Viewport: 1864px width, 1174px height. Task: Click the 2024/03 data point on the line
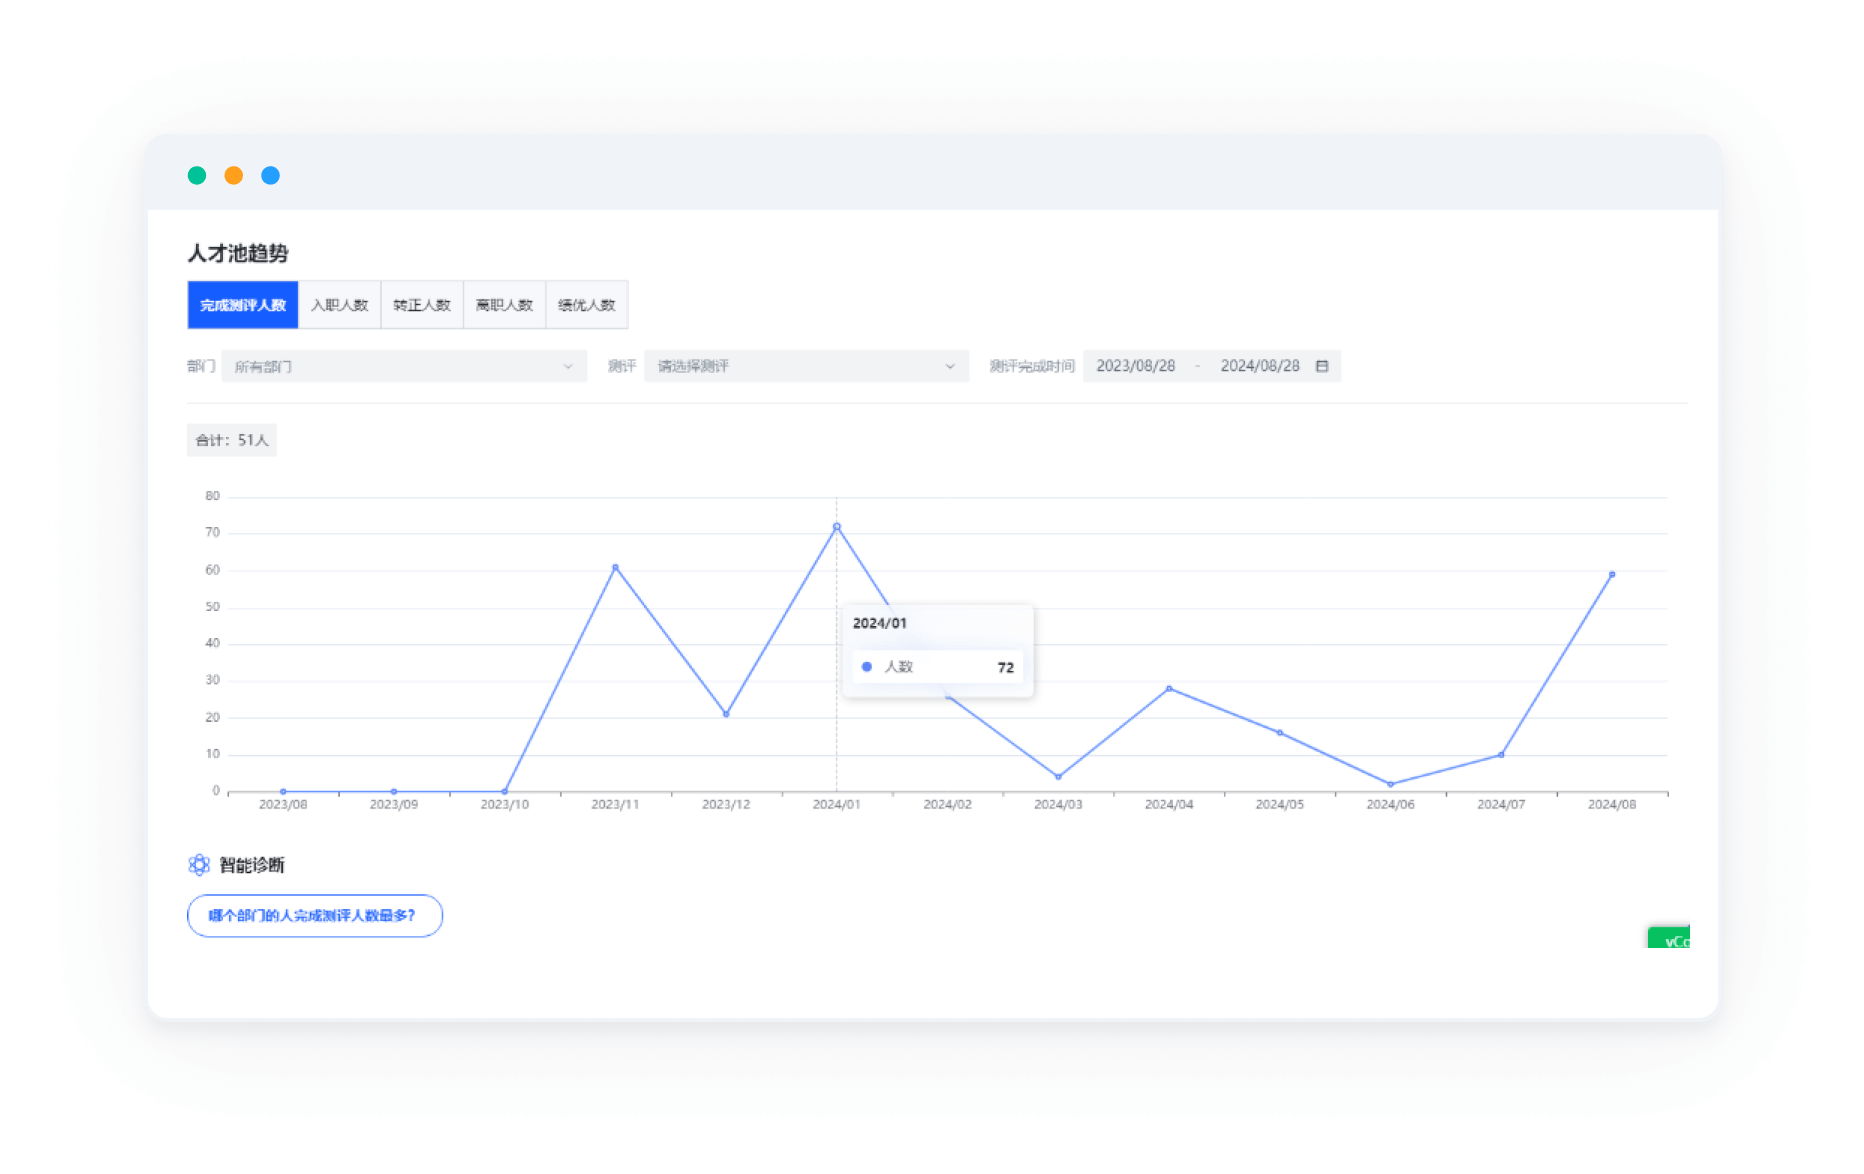(x=1058, y=776)
